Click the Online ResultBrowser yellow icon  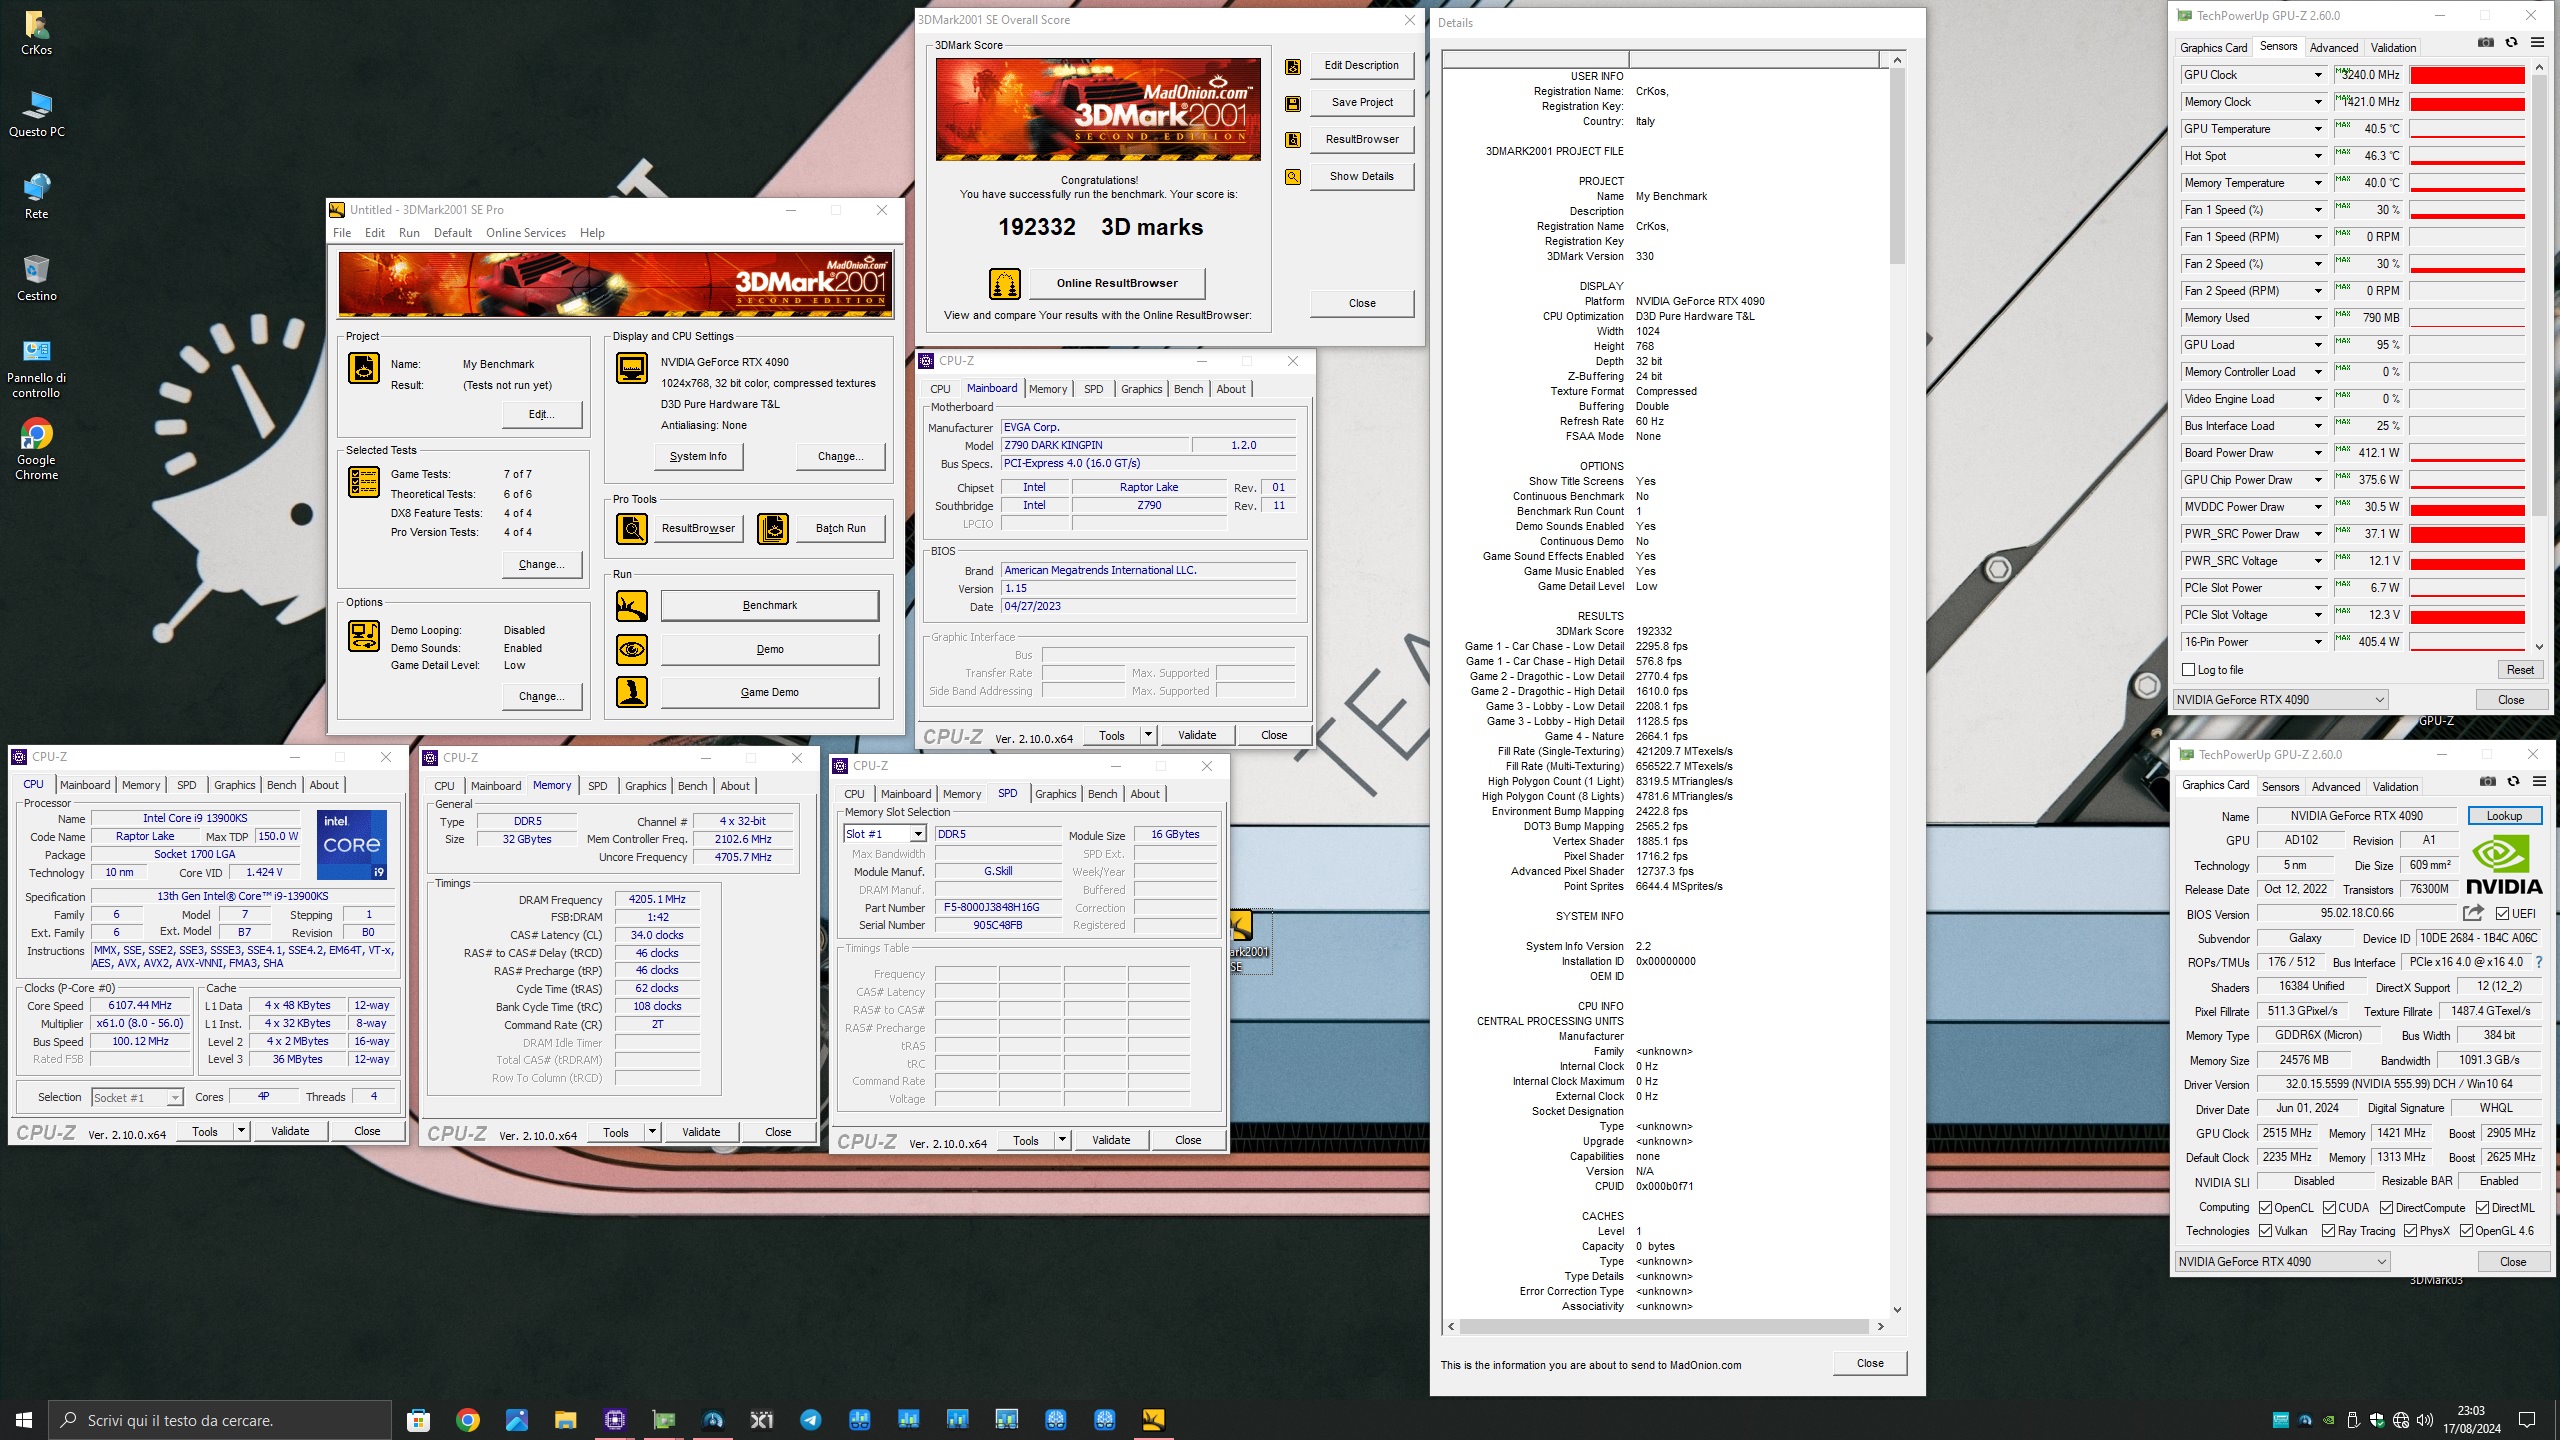1005,284
